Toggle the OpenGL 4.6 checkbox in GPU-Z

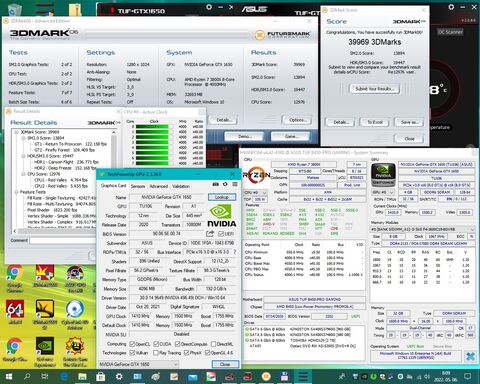tap(207, 352)
